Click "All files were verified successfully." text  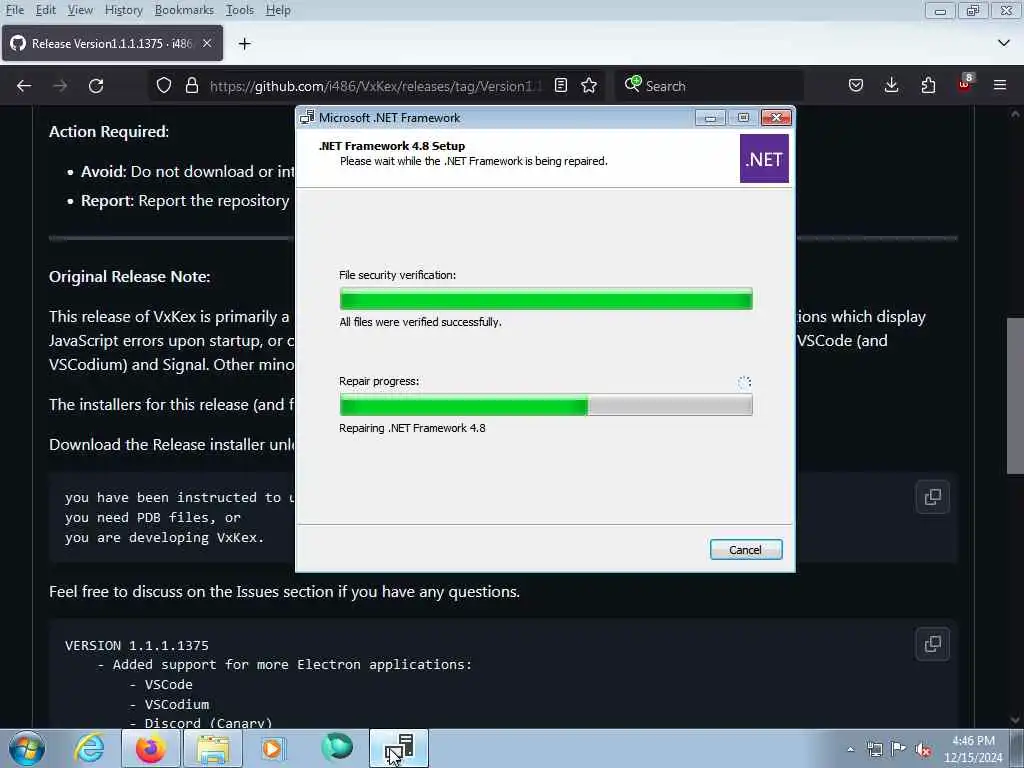421,322
